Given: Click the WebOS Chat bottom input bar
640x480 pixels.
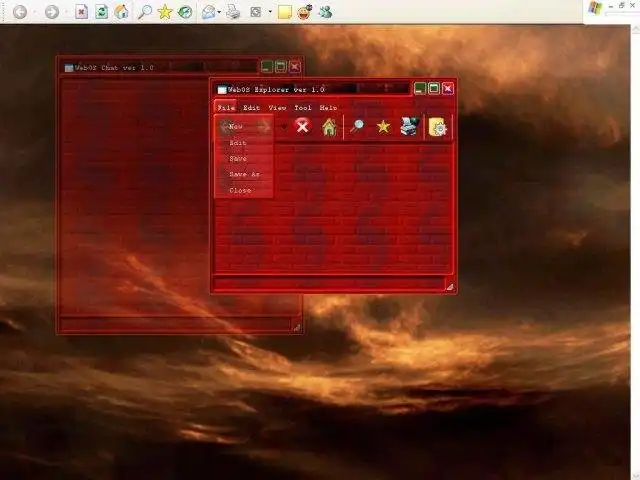Looking at the screenshot, I should pos(176,324).
